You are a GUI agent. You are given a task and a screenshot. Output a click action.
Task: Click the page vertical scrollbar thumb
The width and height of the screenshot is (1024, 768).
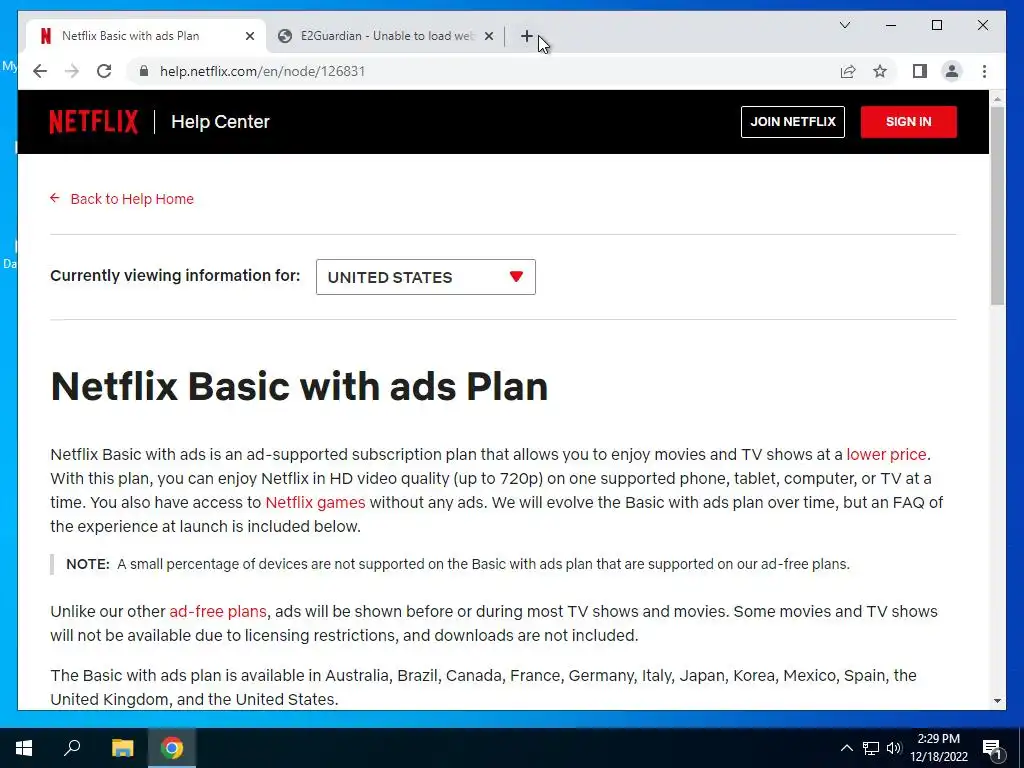click(x=997, y=205)
